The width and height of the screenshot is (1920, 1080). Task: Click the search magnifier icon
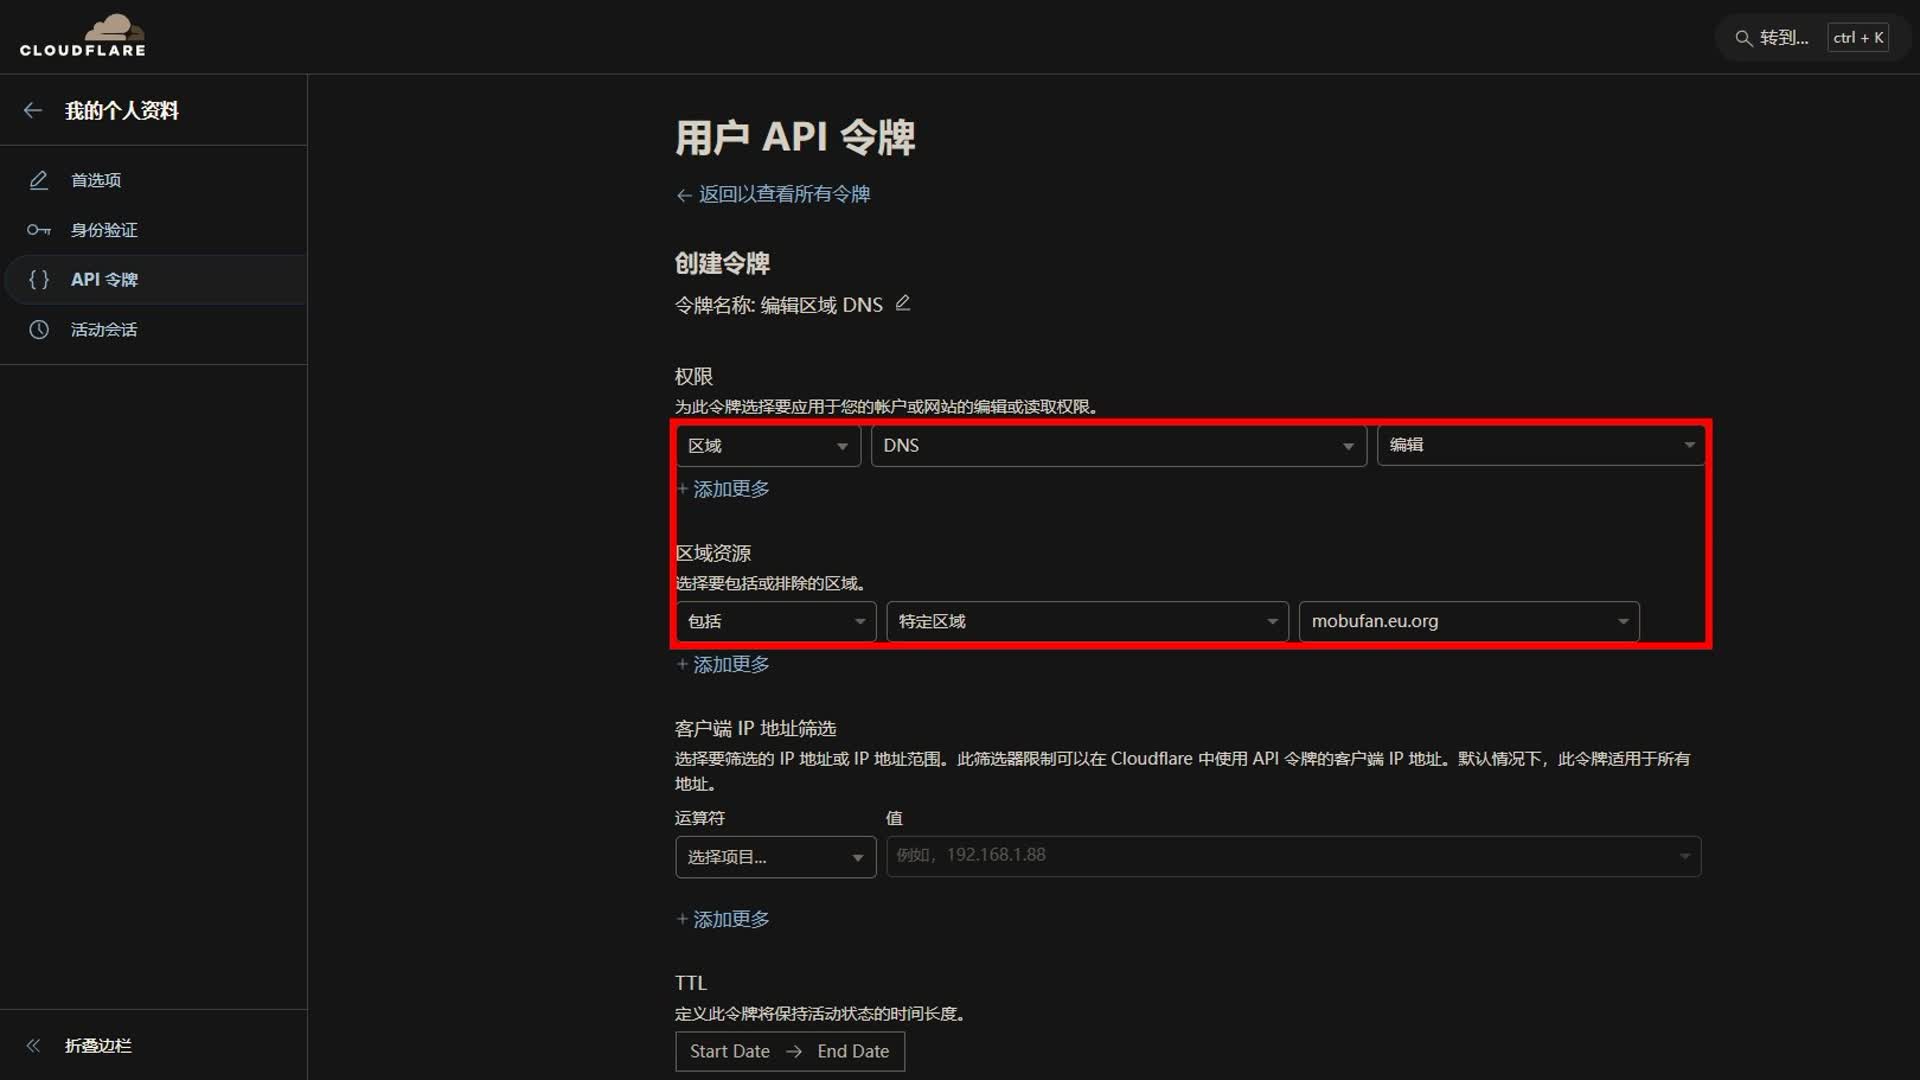point(1743,38)
